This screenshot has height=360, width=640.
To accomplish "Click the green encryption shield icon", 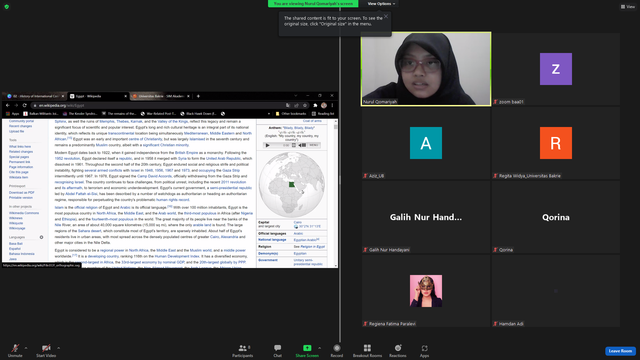I will [x=7, y=7].
